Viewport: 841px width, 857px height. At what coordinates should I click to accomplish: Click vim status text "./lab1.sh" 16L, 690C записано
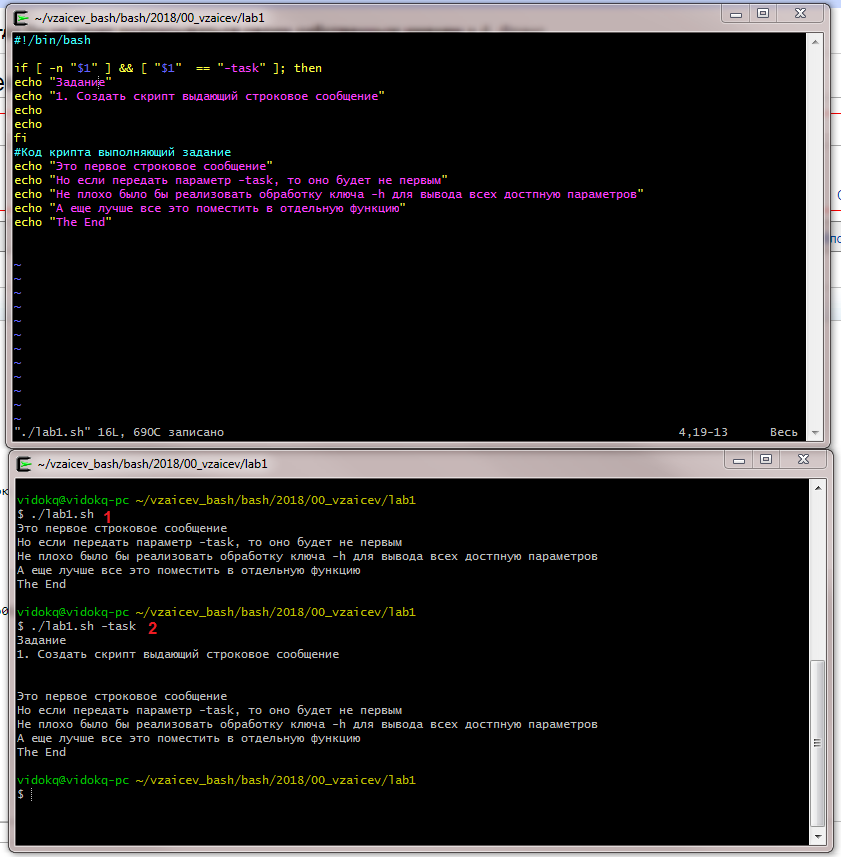(119, 432)
